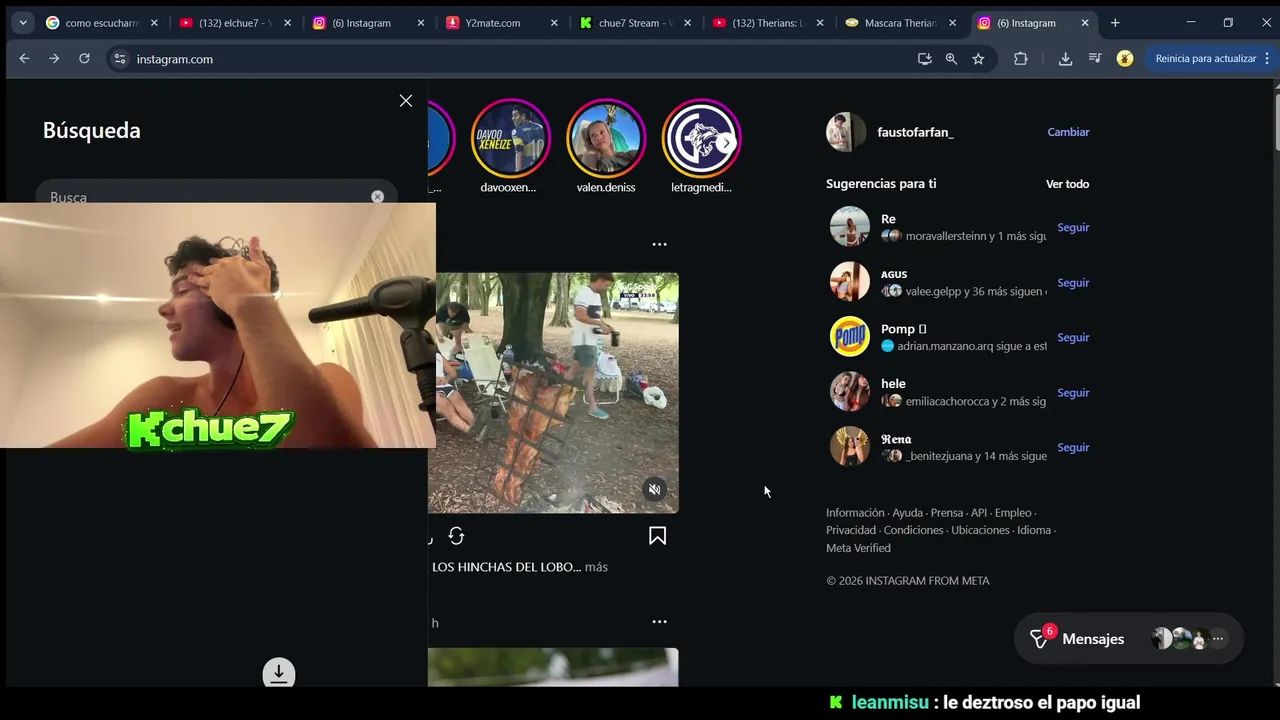The width and height of the screenshot is (1280, 720).
Task: Expand caption with 'más' link
Action: [x=596, y=567]
